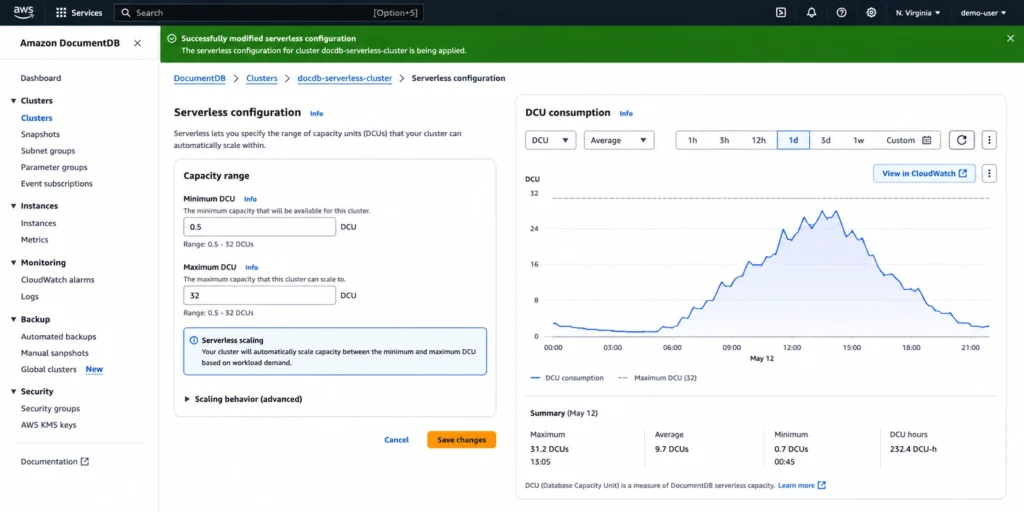The image size is (1024, 512).
Task: Toggle the DCU consumption legend entry
Action: coord(567,377)
